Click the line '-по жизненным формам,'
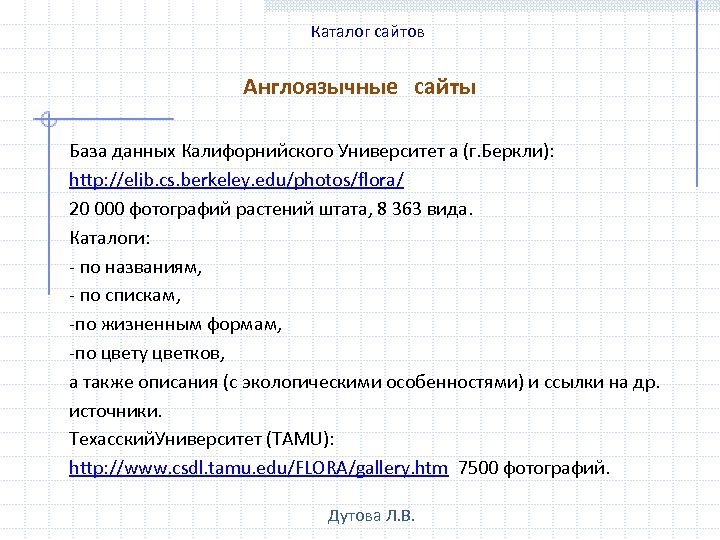 (x=175, y=325)
